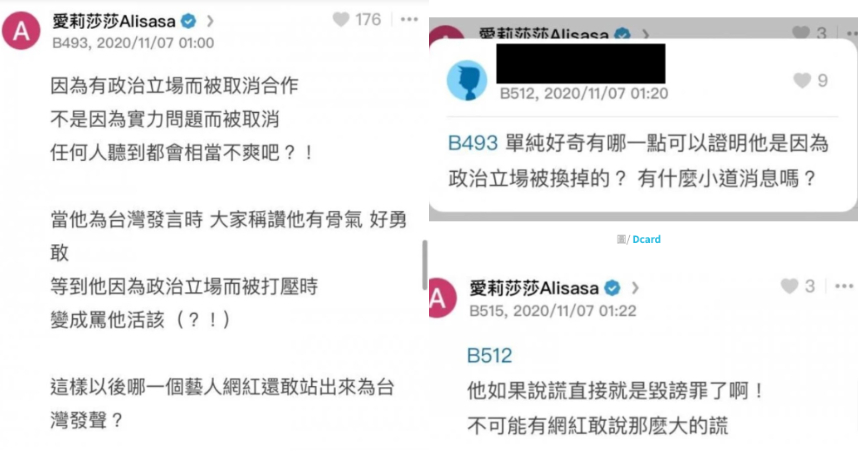The width and height of the screenshot is (858, 460).
Task: Expand the chevron beside Alisasa on B515
Action: click(635, 288)
